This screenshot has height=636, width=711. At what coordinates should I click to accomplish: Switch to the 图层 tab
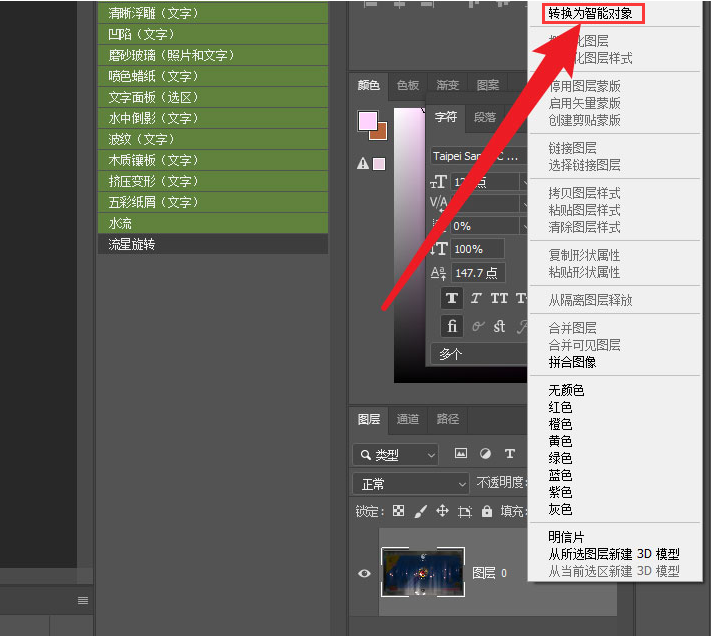[368, 419]
